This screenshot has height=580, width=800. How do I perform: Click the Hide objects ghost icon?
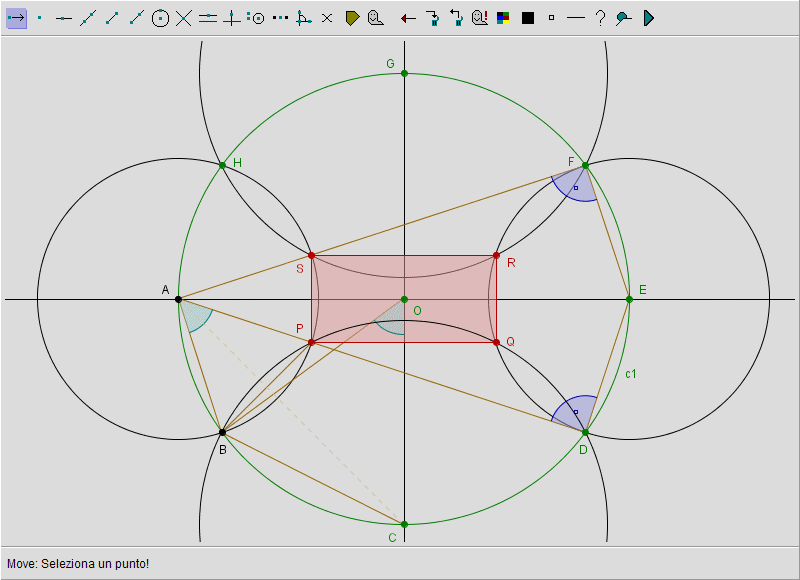coord(376,18)
